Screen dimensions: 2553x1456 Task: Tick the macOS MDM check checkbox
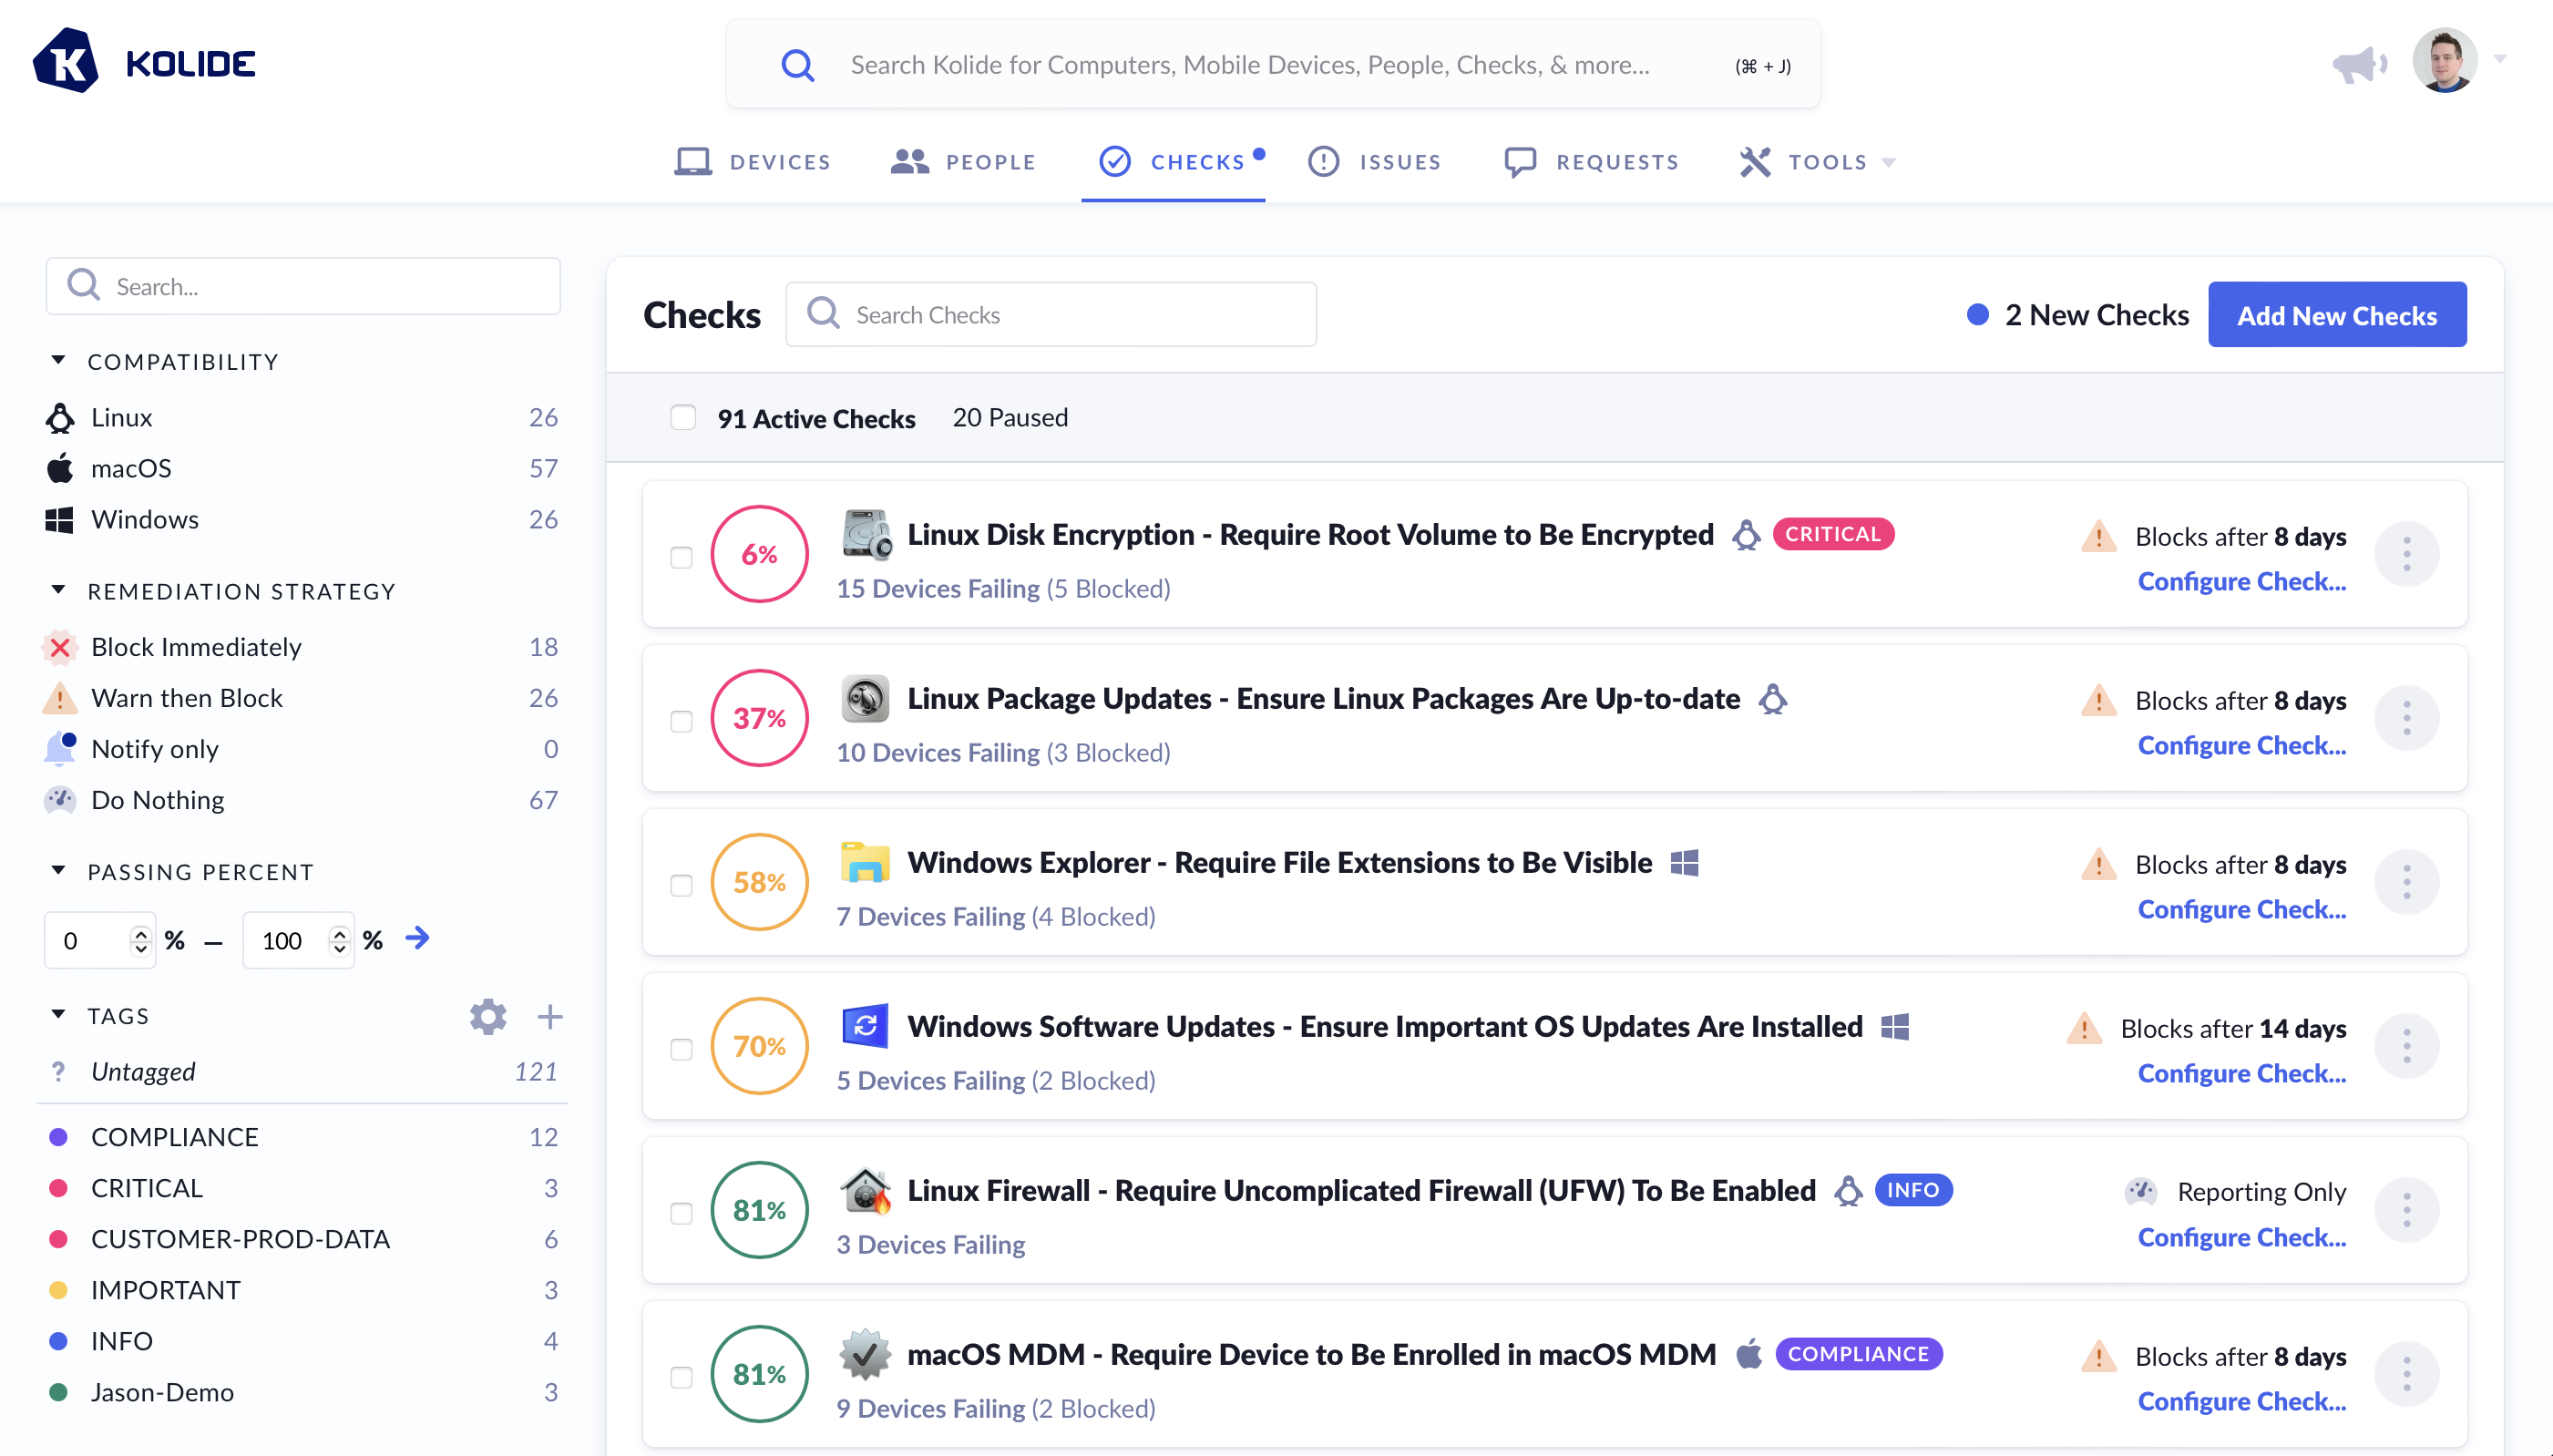(x=681, y=1377)
